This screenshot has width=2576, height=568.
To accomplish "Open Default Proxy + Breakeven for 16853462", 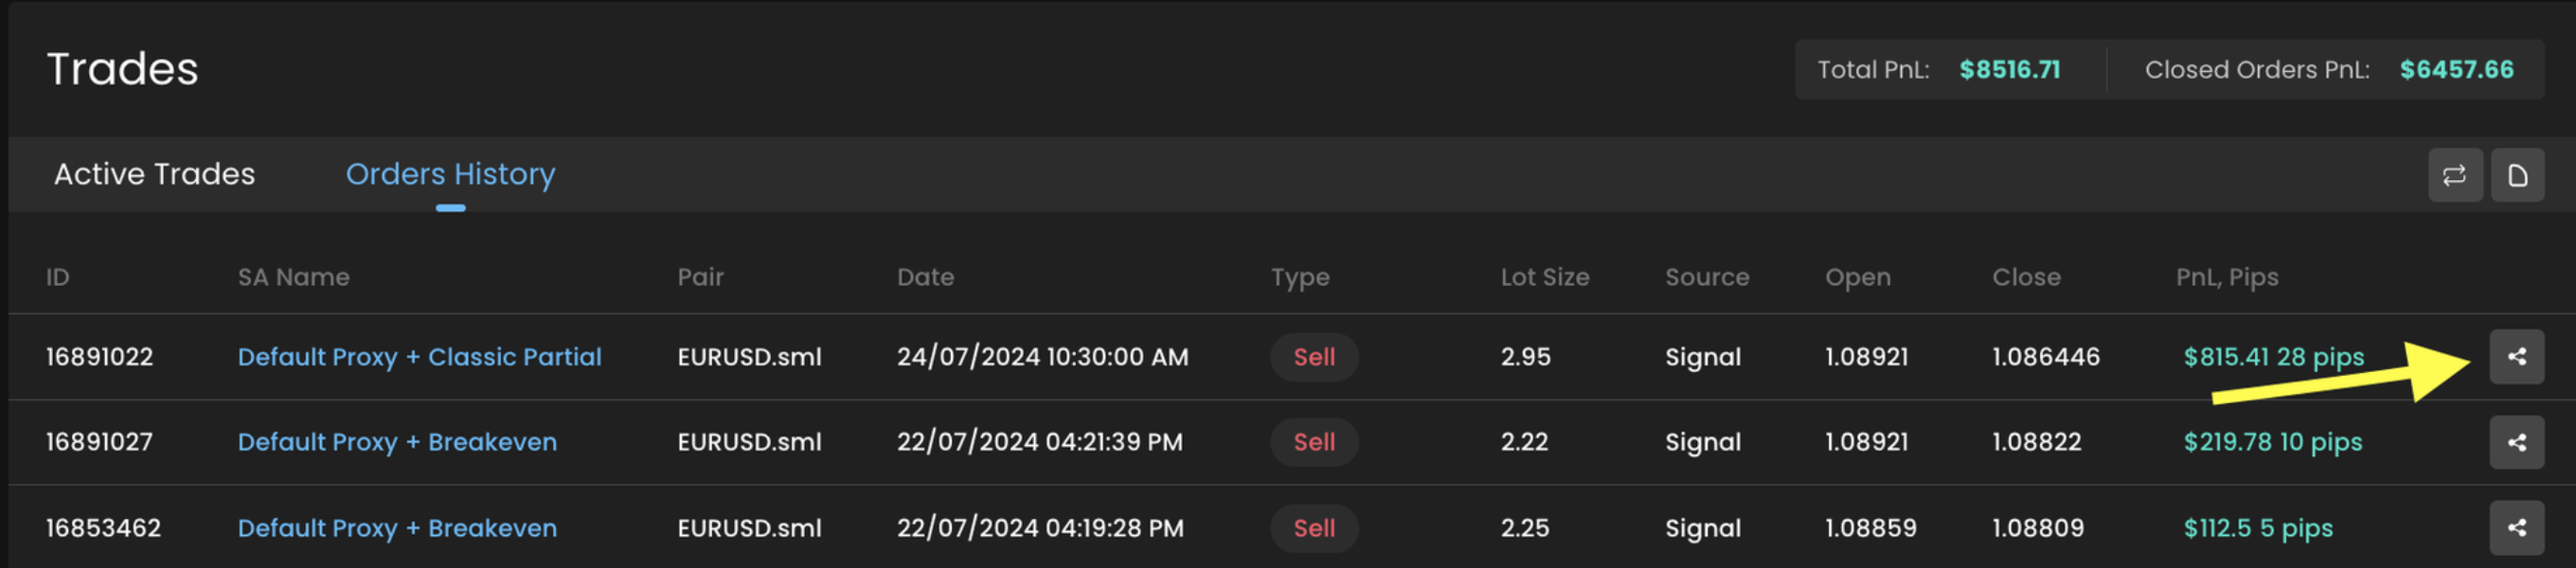I will click(397, 528).
